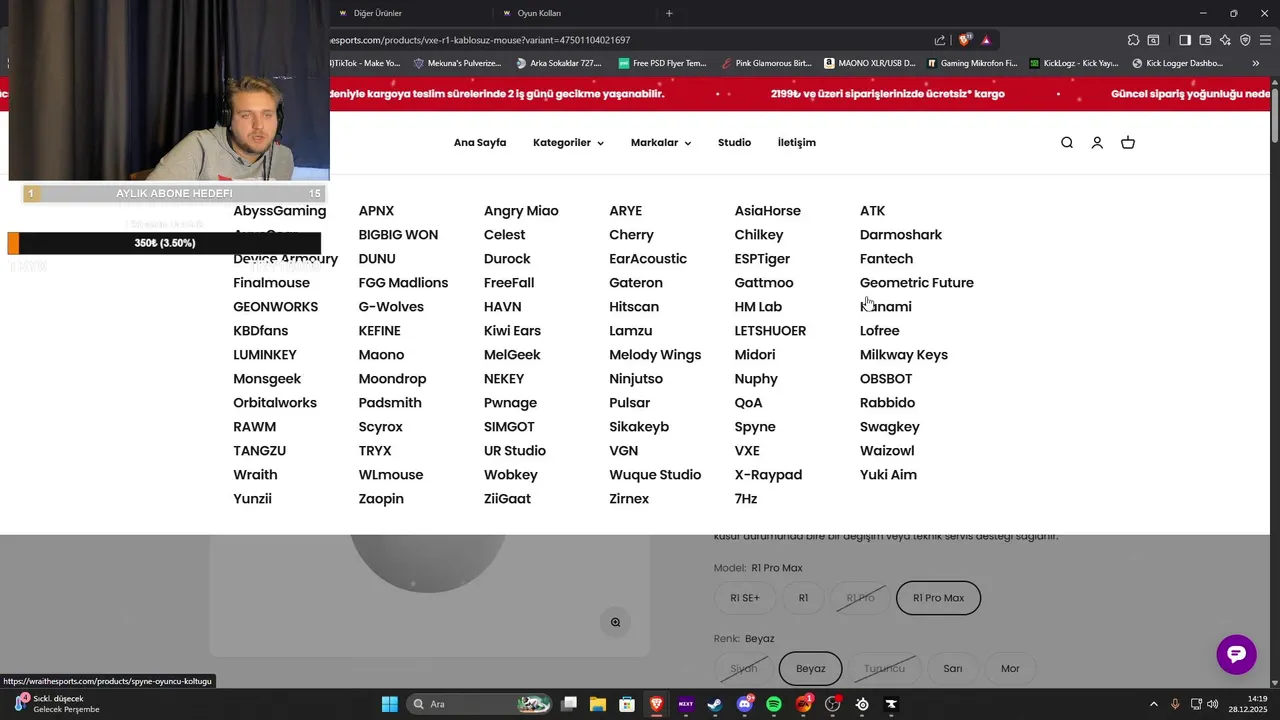The width and height of the screenshot is (1280, 720).
Task: Open the Finalmouse brand link
Action: pos(272,283)
